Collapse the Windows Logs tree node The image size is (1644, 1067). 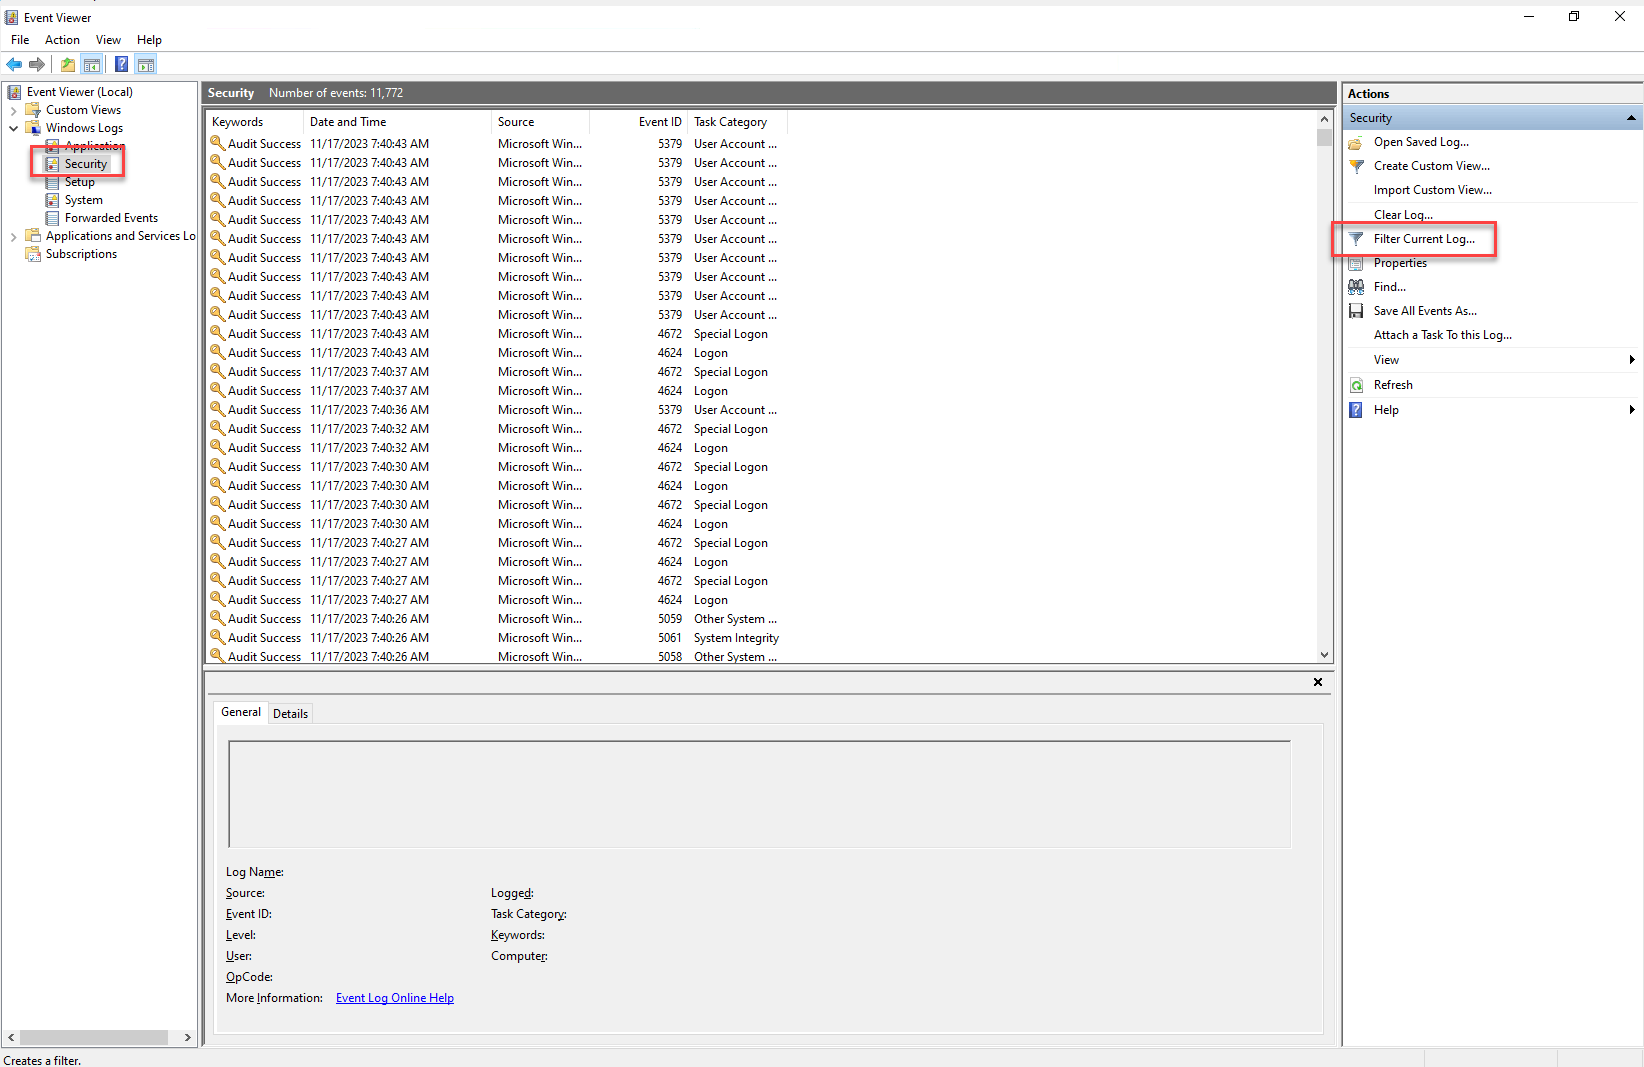tap(14, 128)
